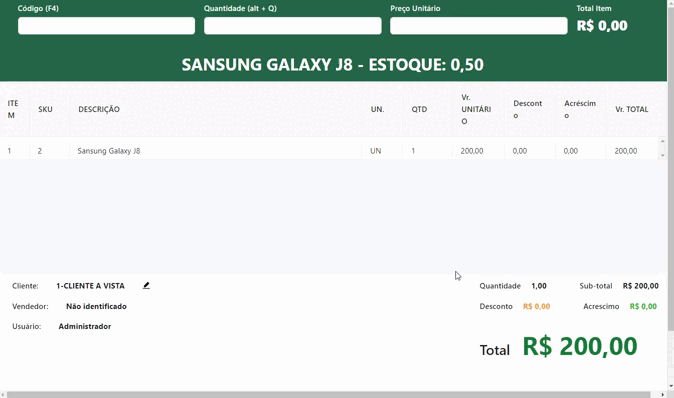Image resolution: width=674 pixels, height=398 pixels.
Task: Click the 'Administrador' user value
Action: pos(85,326)
